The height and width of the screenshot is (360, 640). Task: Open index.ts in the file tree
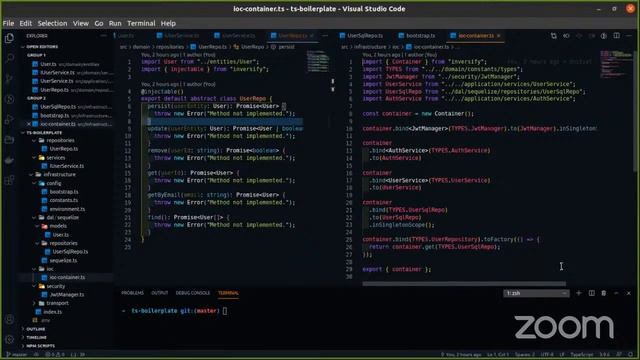click(53, 312)
